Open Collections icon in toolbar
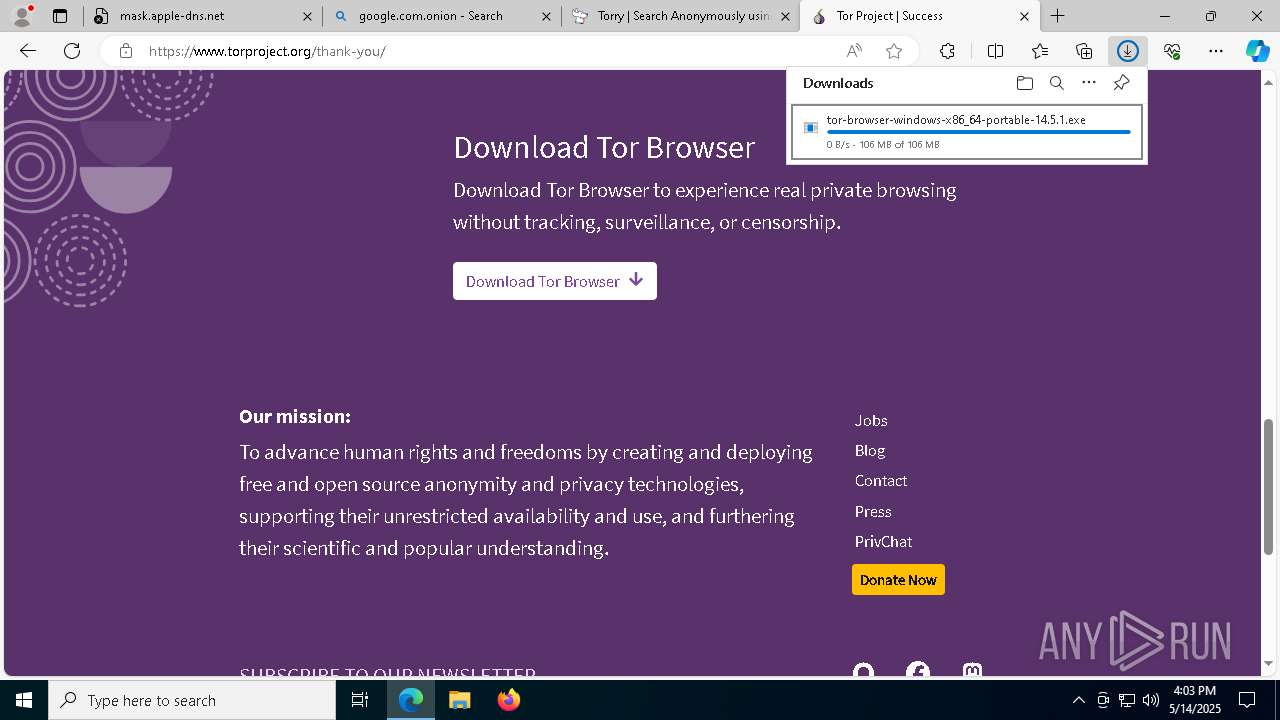This screenshot has height=720, width=1280. [x=1084, y=51]
